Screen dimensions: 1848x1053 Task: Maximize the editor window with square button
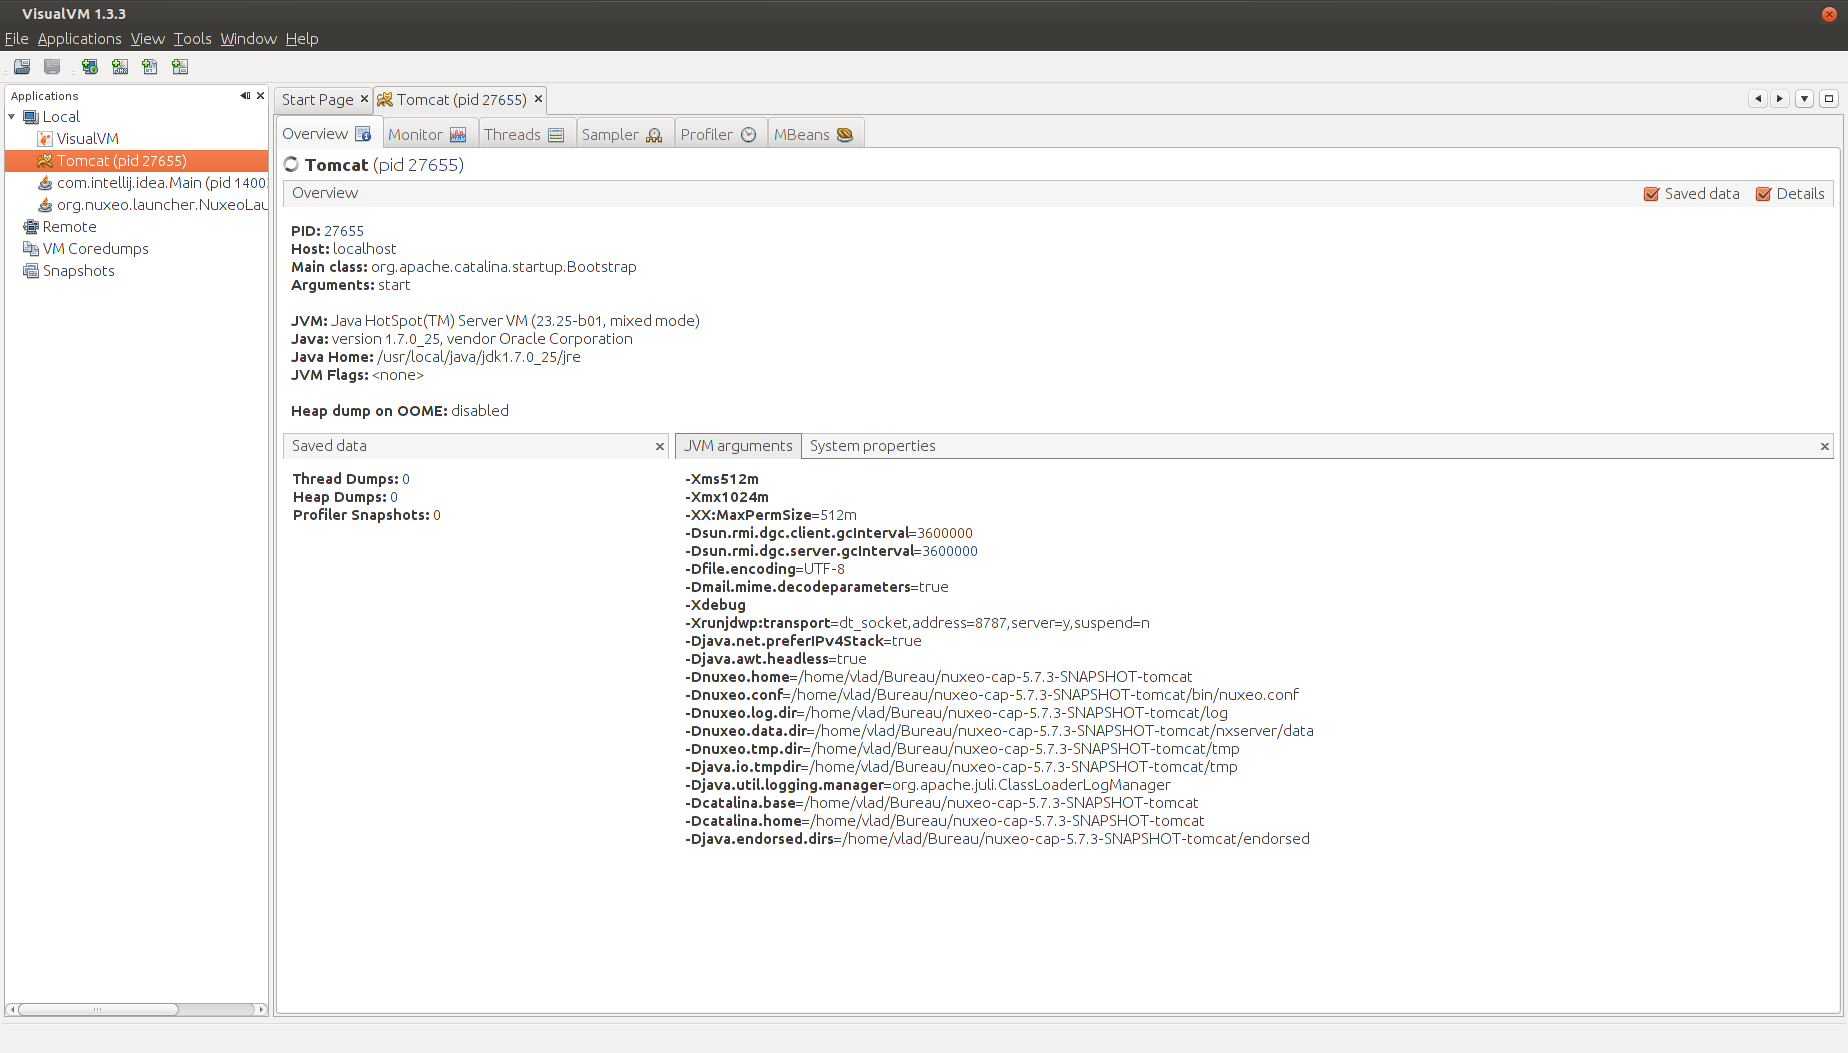click(x=1829, y=99)
